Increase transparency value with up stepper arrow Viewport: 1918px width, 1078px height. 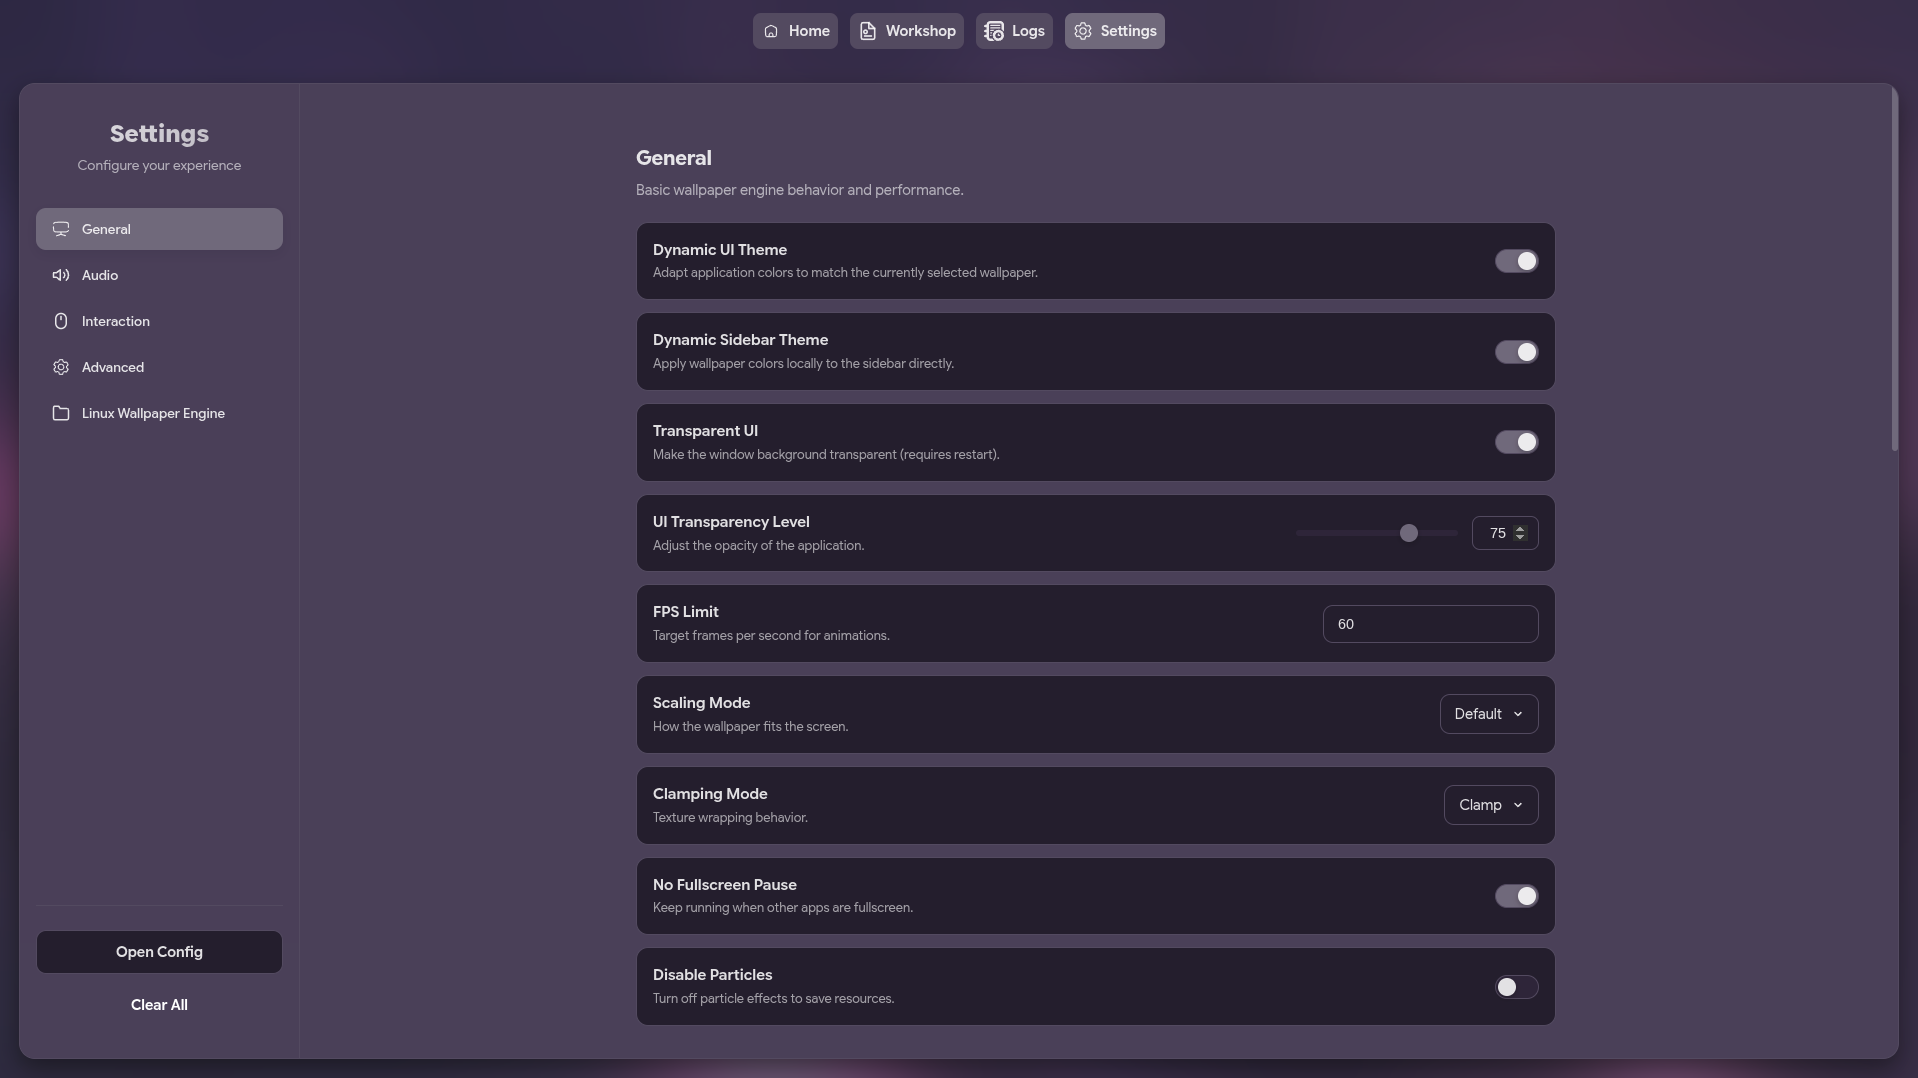(1520, 528)
